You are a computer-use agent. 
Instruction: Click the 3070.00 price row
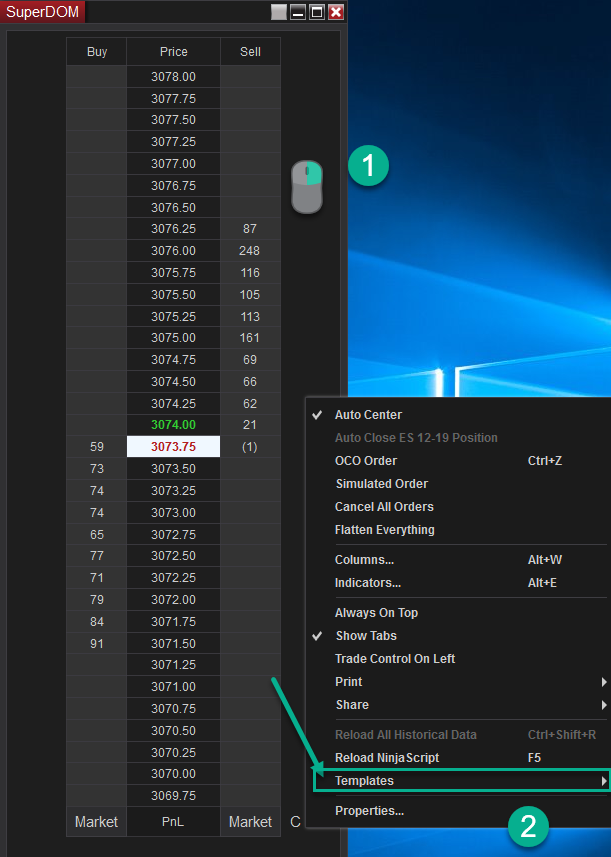point(173,774)
